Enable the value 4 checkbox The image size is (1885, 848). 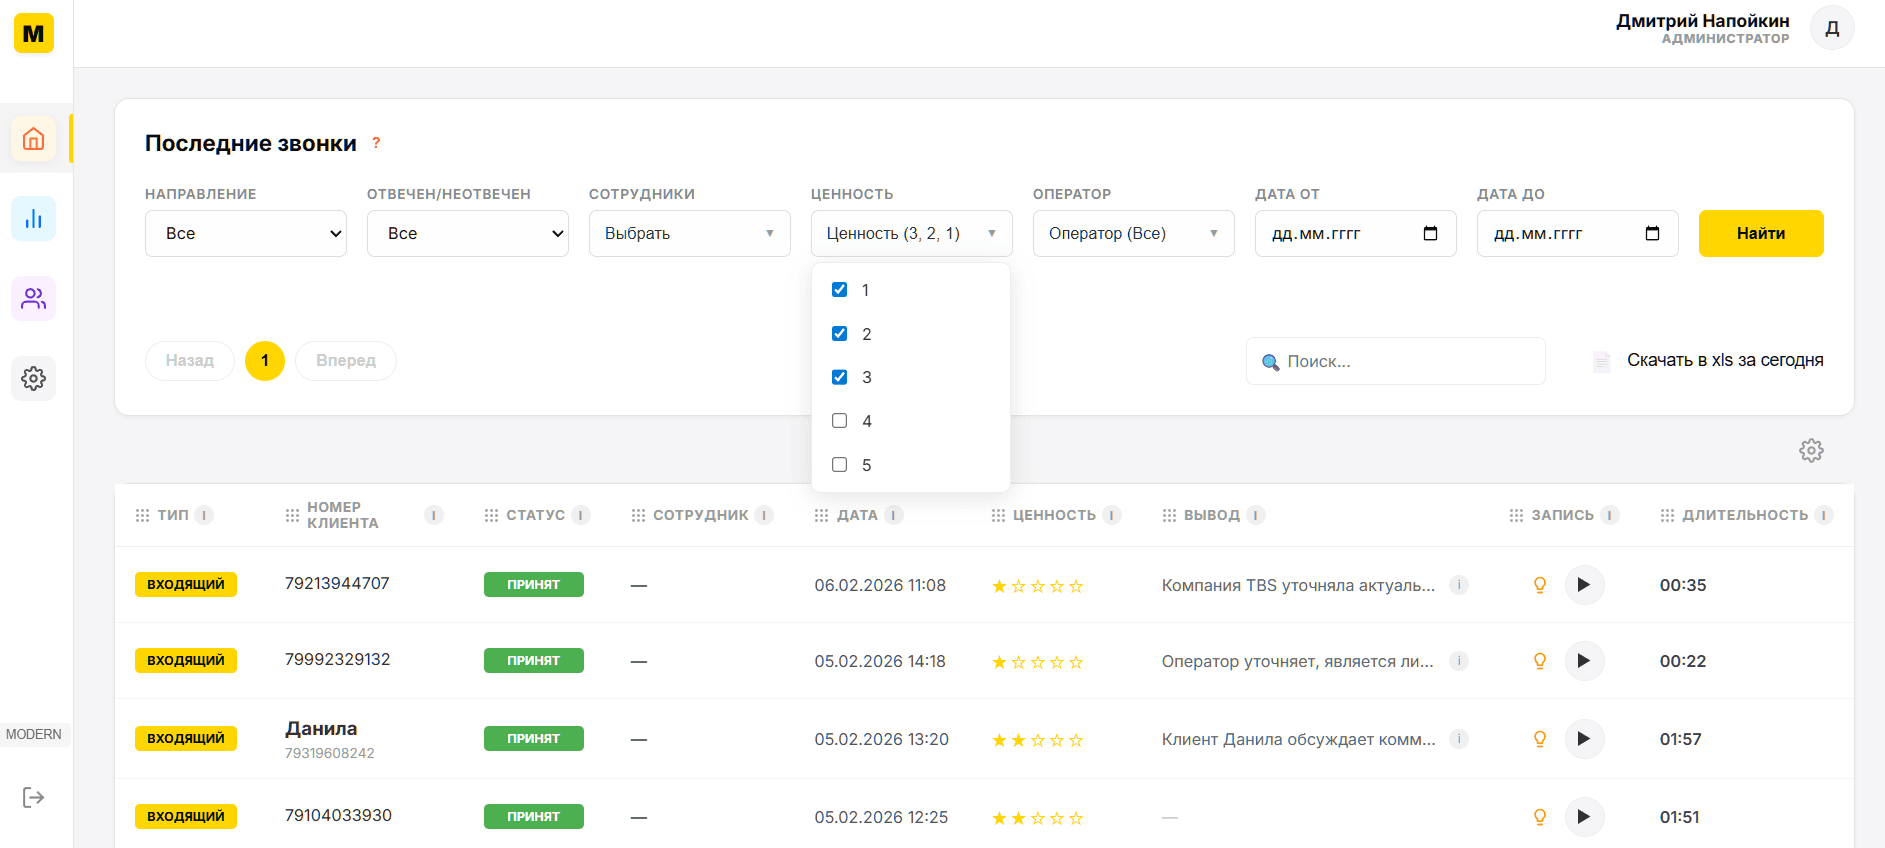[x=840, y=421]
